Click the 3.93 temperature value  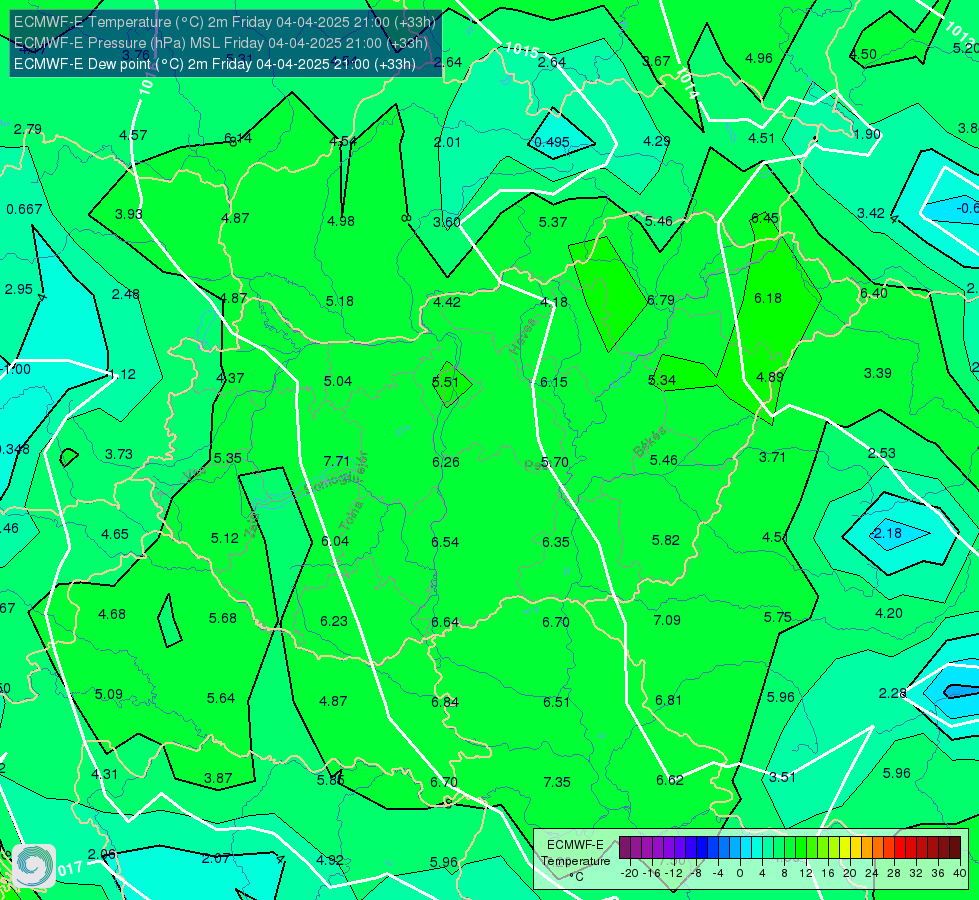coord(129,214)
